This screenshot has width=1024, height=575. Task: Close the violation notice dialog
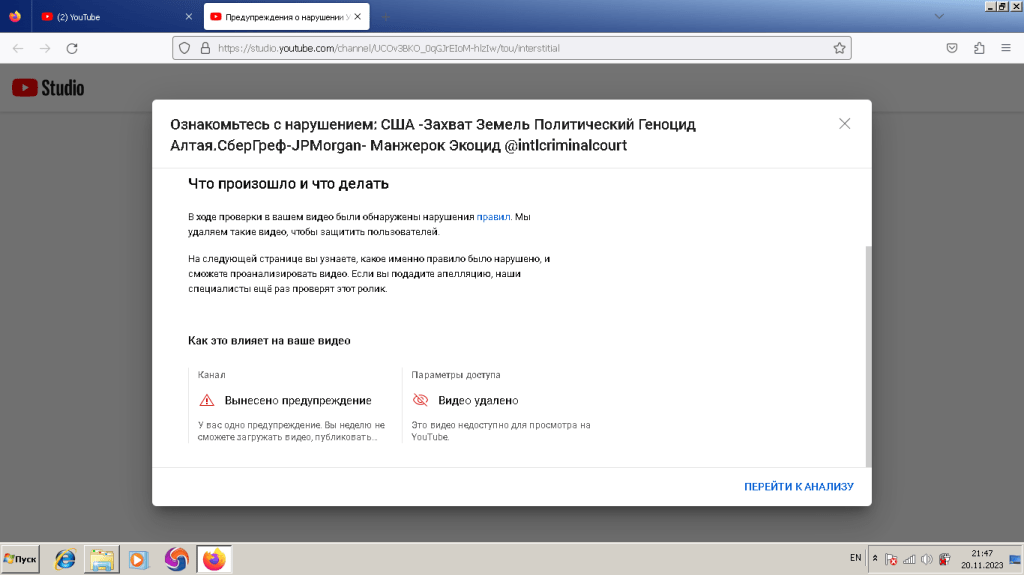point(844,124)
